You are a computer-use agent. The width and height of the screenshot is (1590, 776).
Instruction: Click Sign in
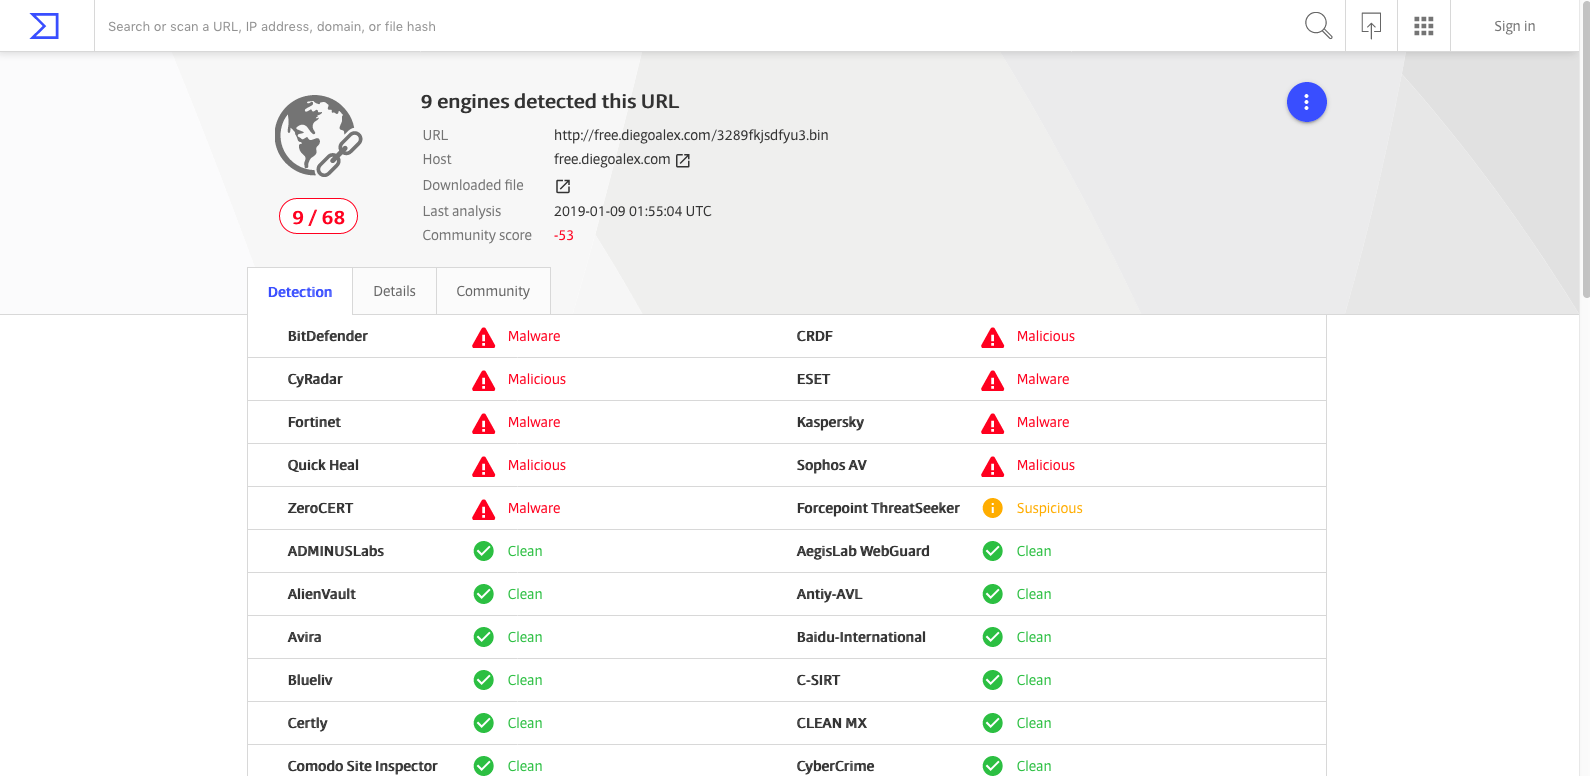1514,26
